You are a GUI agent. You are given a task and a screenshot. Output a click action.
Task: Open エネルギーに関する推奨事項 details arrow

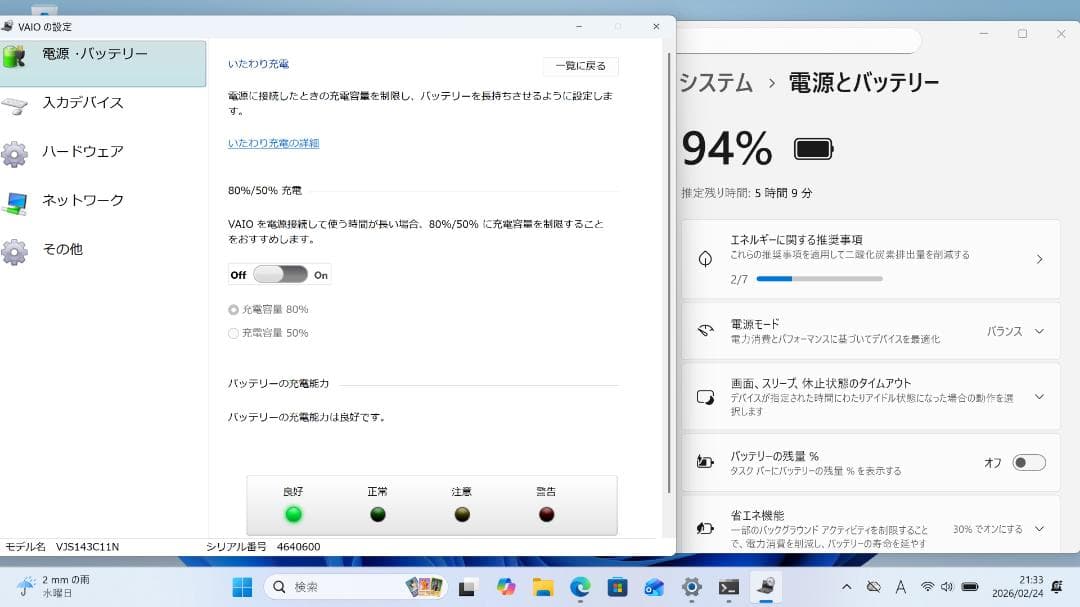[x=1042, y=259]
